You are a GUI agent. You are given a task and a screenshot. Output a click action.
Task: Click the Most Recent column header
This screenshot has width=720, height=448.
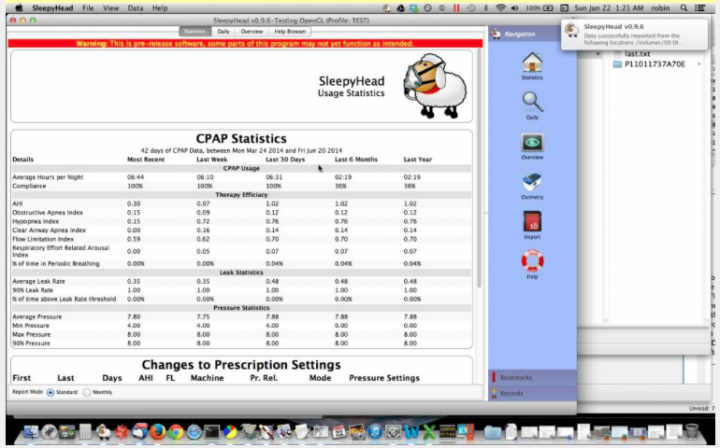coord(146,159)
